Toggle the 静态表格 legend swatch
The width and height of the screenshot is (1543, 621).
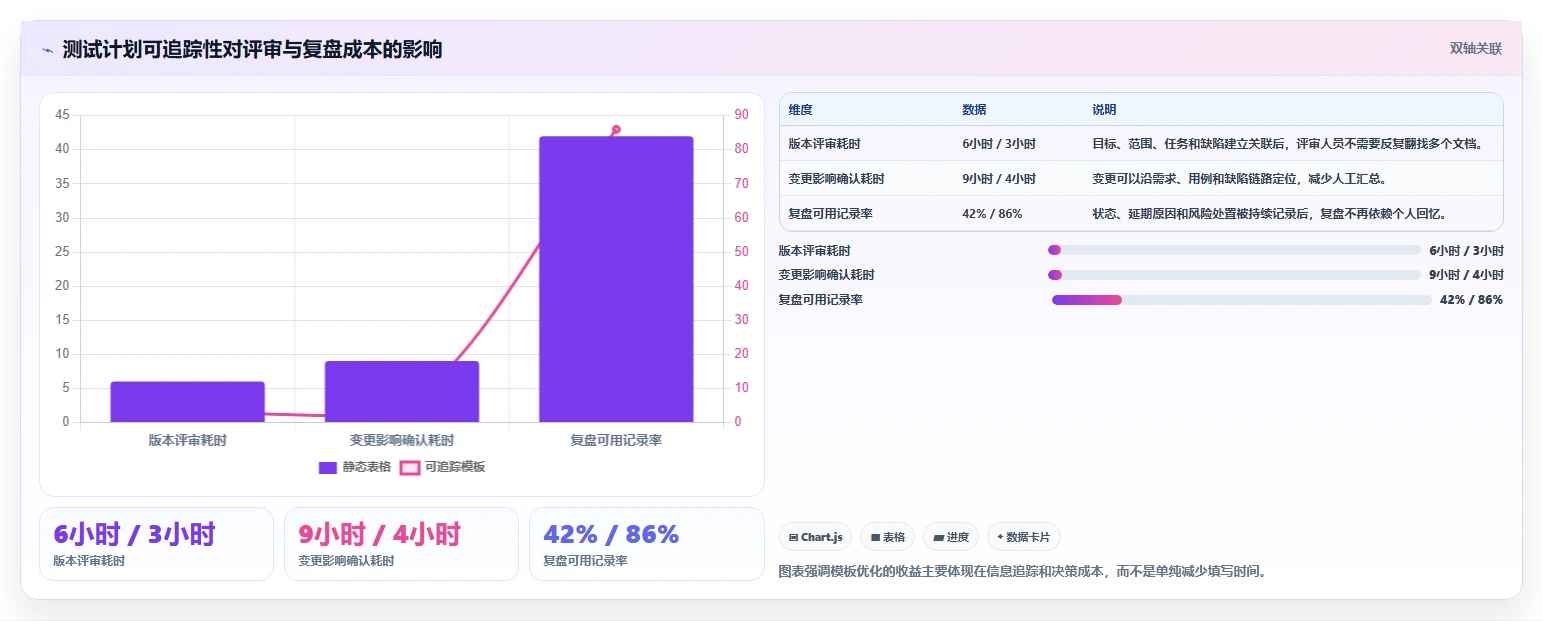click(x=328, y=467)
